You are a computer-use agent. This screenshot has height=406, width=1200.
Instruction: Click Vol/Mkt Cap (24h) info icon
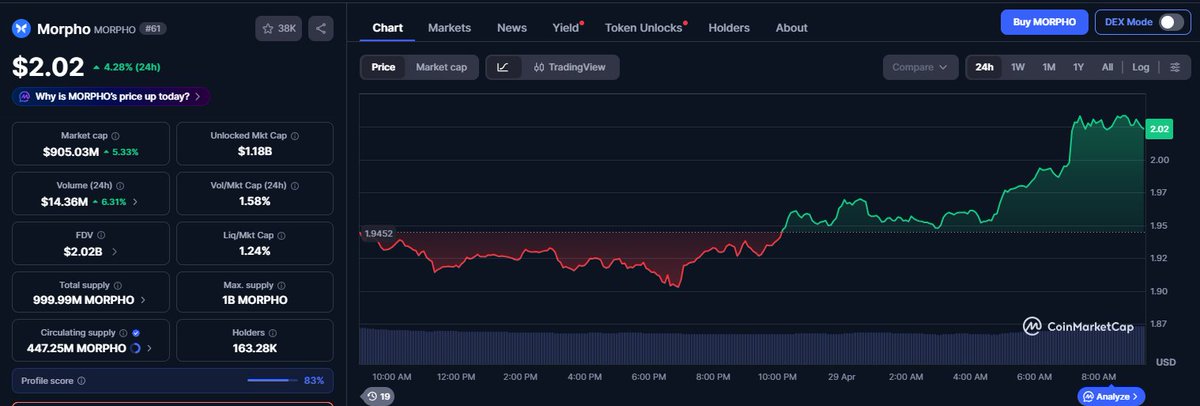pyautogui.click(x=295, y=185)
